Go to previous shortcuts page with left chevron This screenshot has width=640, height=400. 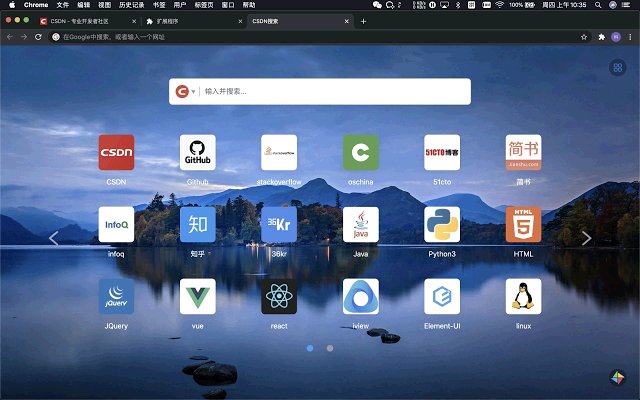click(54, 238)
